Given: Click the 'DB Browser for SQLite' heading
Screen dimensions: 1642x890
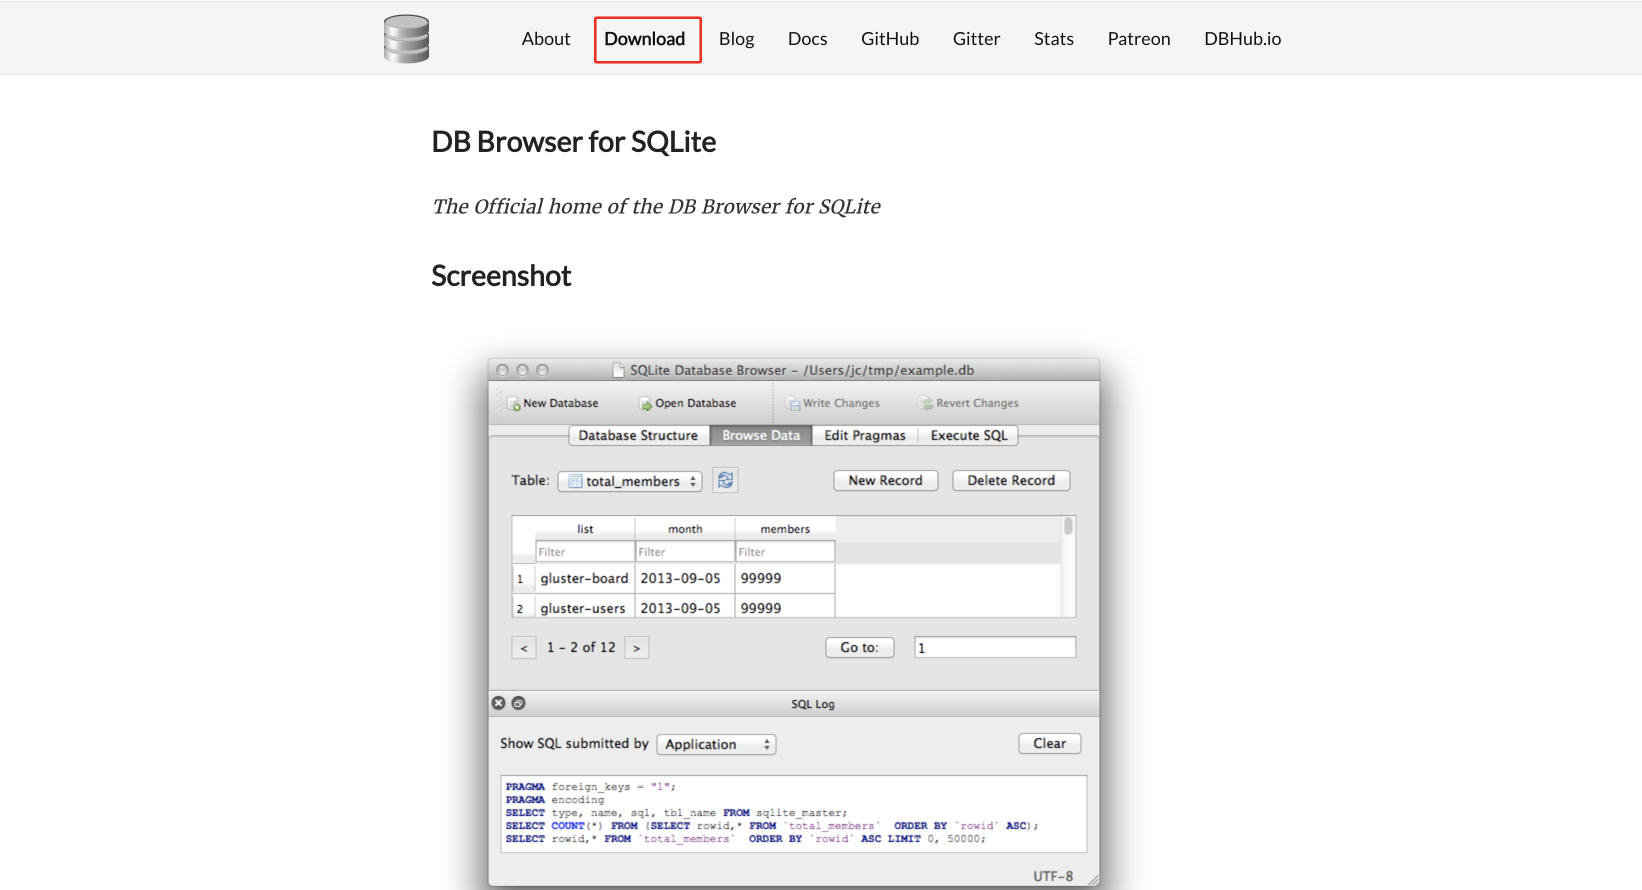Looking at the screenshot, I should (x=574, y=142).
